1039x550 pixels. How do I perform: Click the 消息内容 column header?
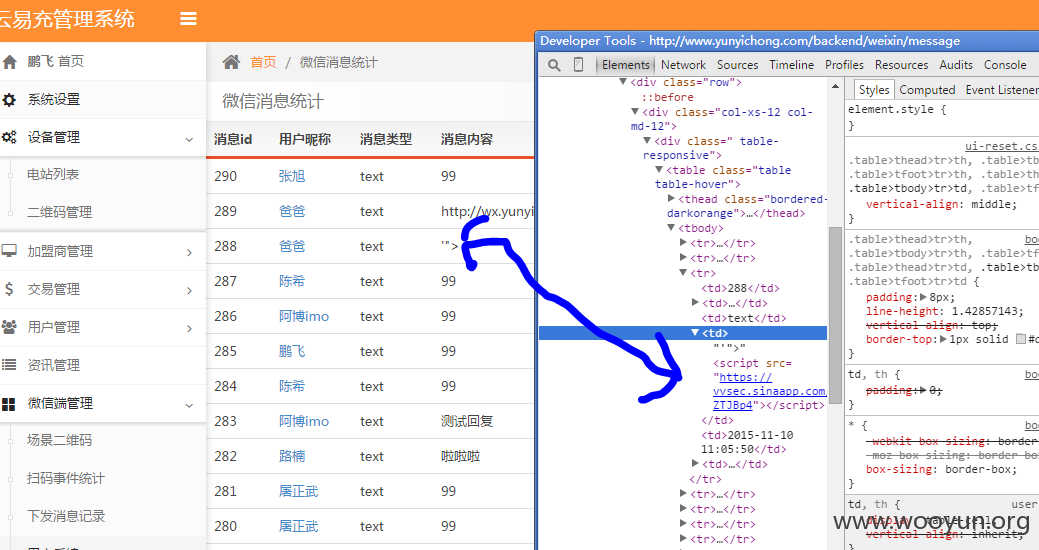(467, 139)
